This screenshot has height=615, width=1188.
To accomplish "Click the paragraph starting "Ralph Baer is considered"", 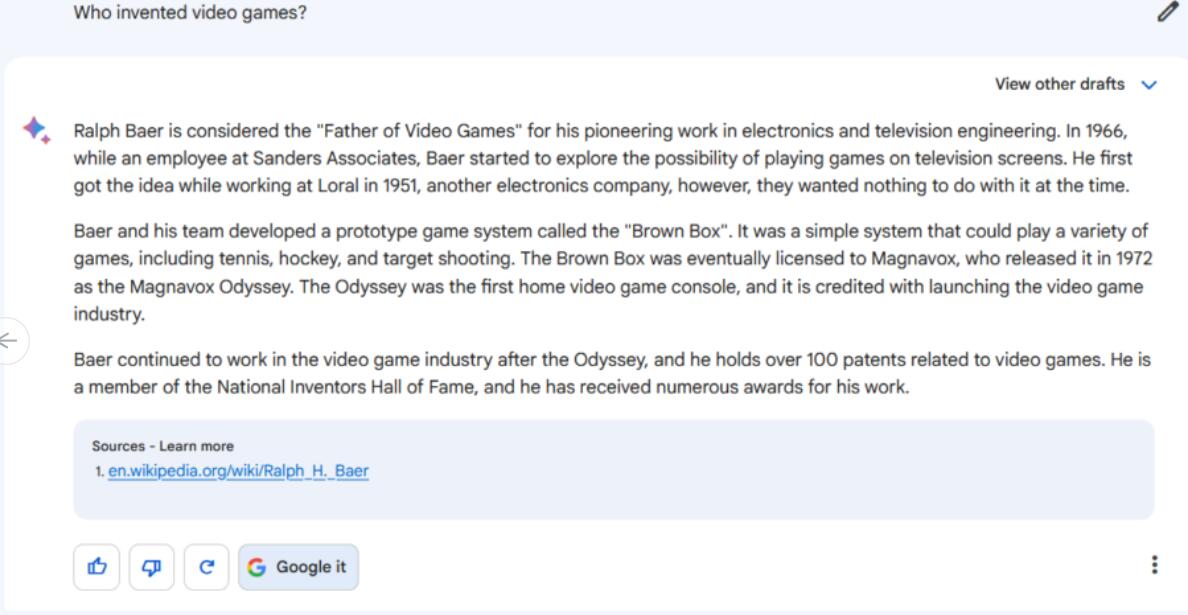I will point(600,158).
